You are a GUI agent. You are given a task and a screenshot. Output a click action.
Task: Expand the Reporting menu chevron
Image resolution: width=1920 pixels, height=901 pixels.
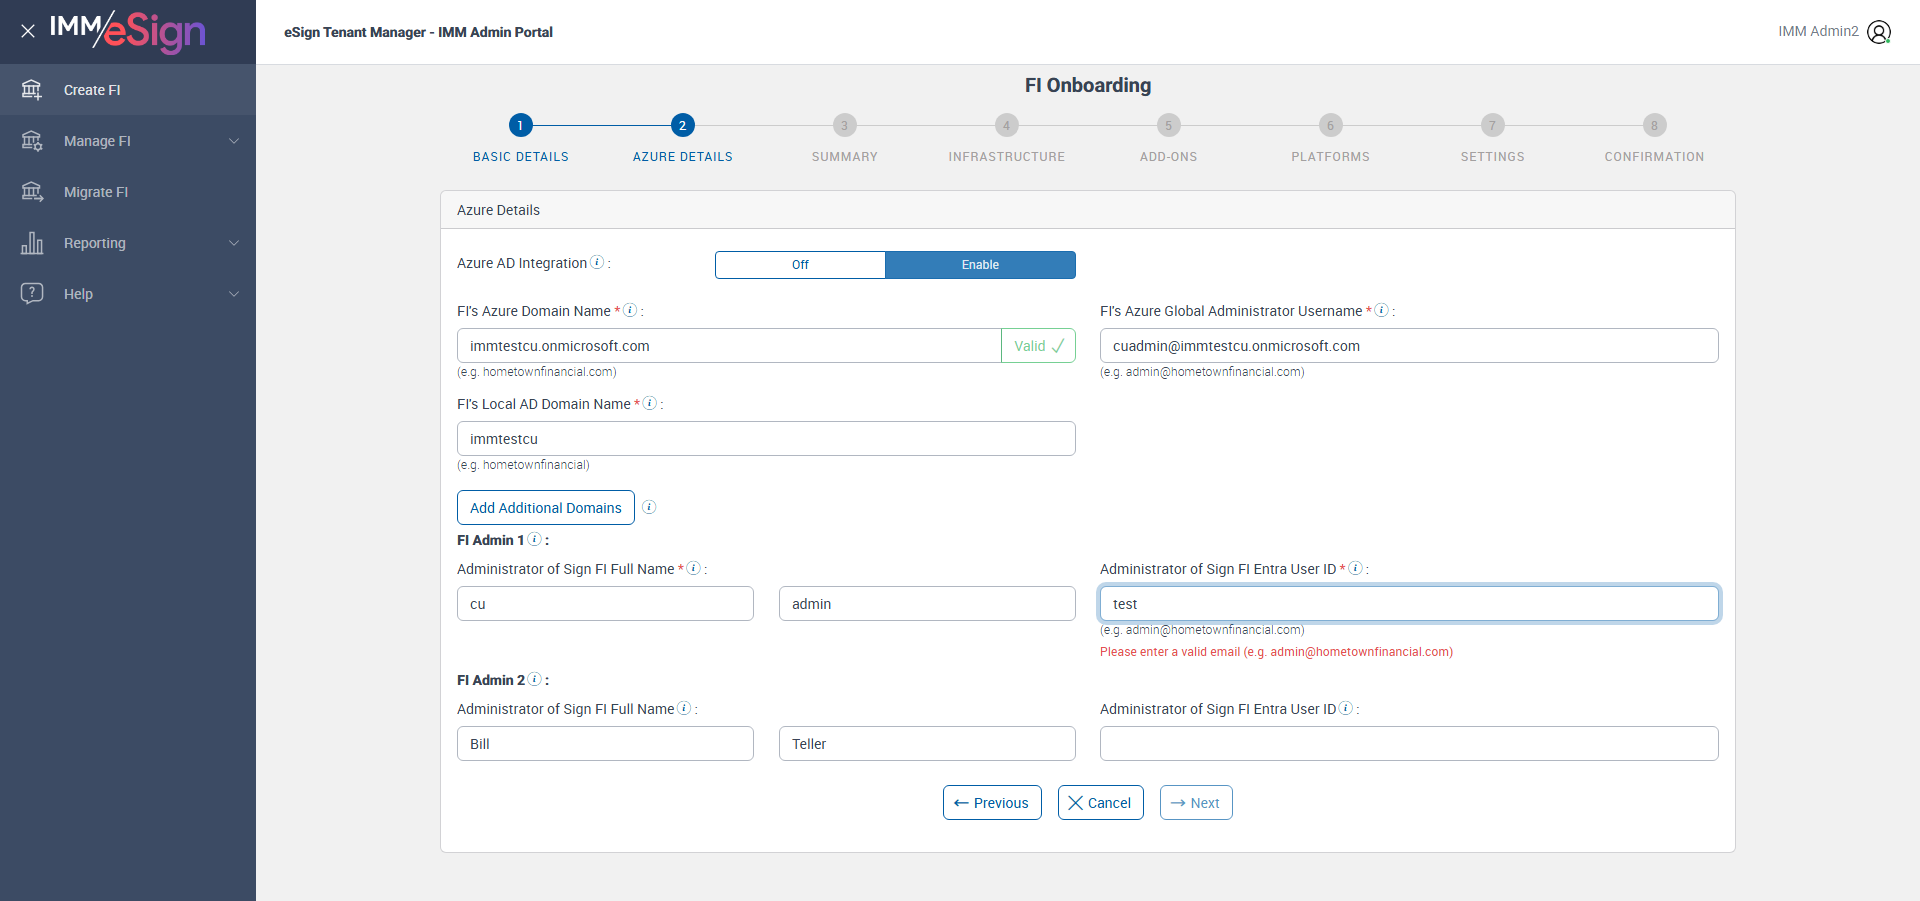click(x=234, y=243)
